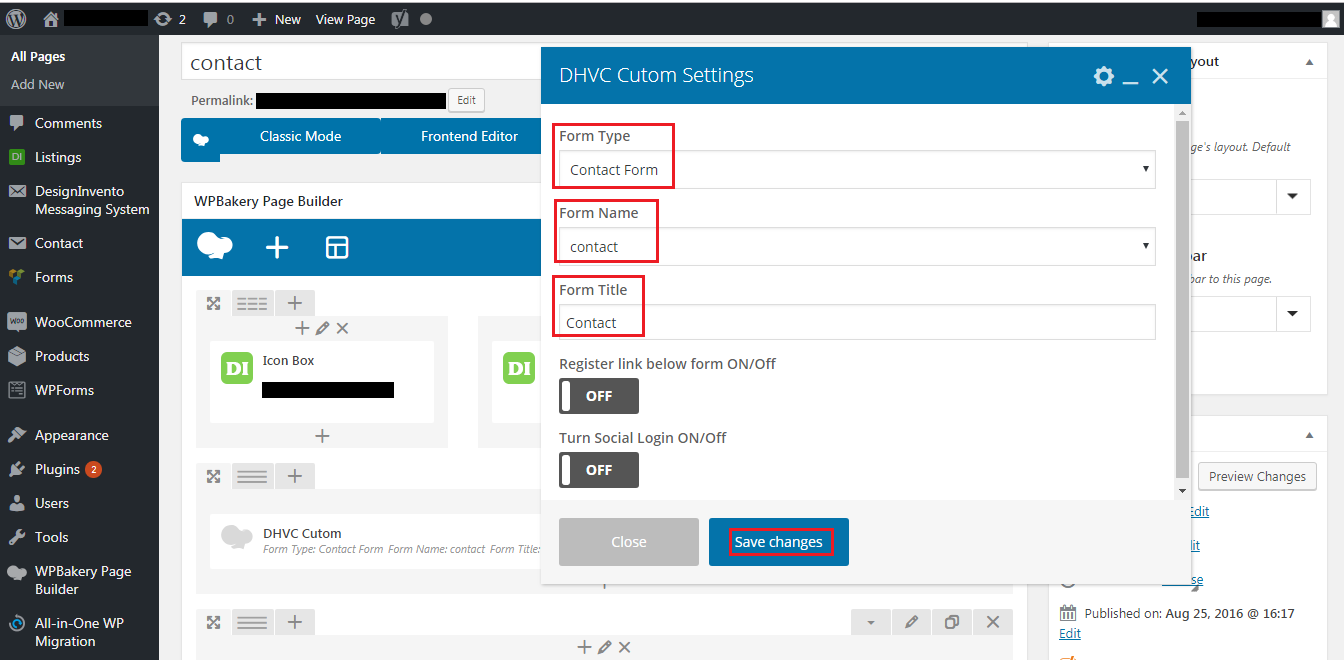Screen dimensions: 1344x660
Task: Open the sidebar dropdown in right panel
Action: (1293, 314)
